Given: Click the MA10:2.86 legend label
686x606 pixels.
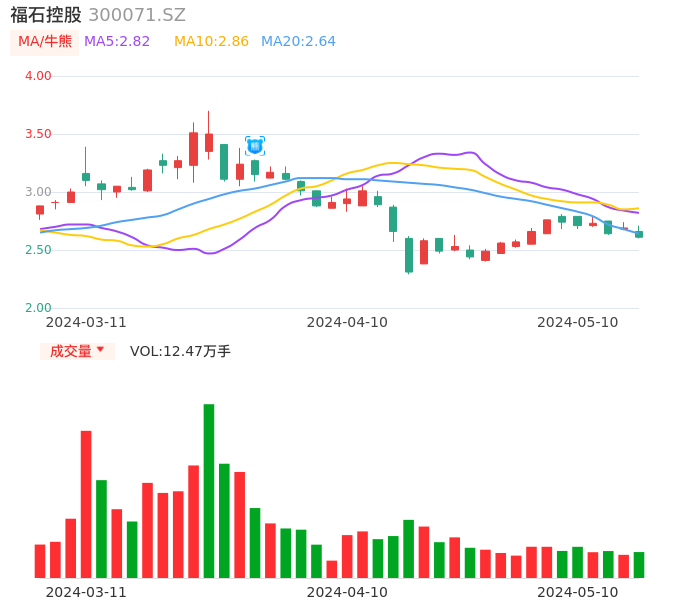Looking at the screenshot, I should (211, 42).
